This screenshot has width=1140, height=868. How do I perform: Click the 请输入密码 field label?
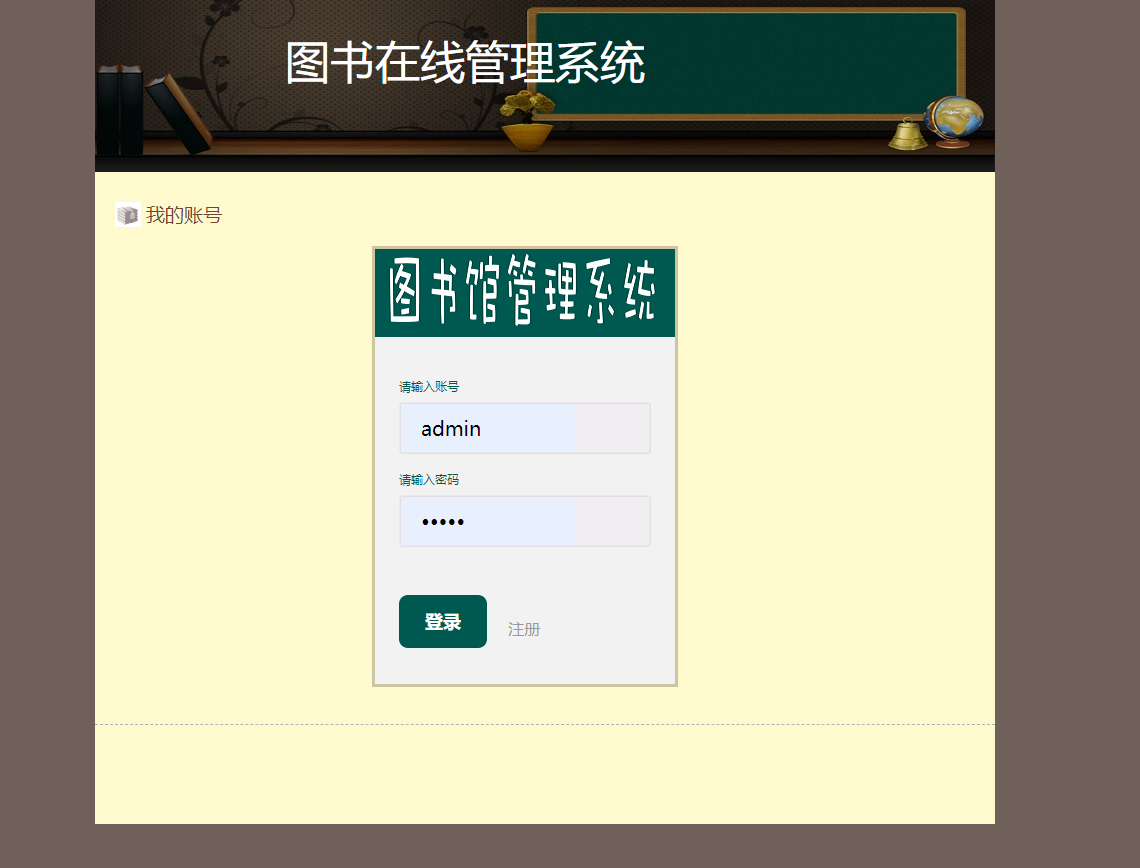tap(431, 479)
